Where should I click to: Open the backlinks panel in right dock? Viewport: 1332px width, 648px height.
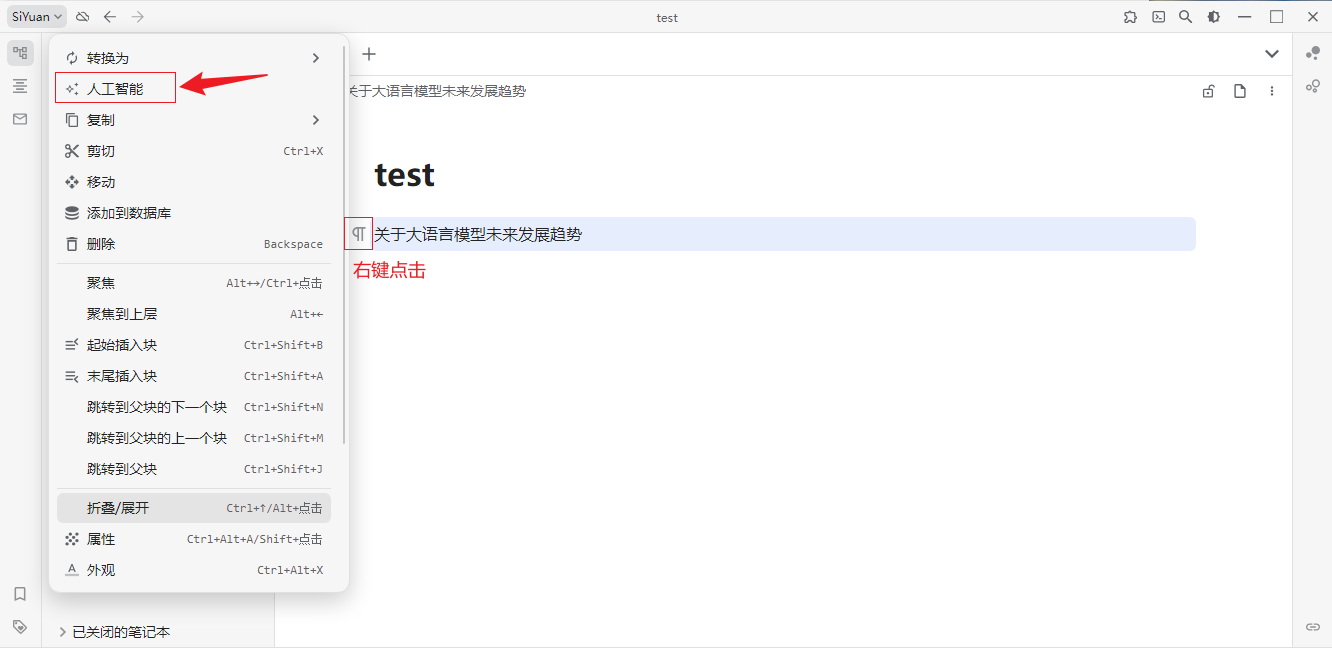(x=1313, y=627)
